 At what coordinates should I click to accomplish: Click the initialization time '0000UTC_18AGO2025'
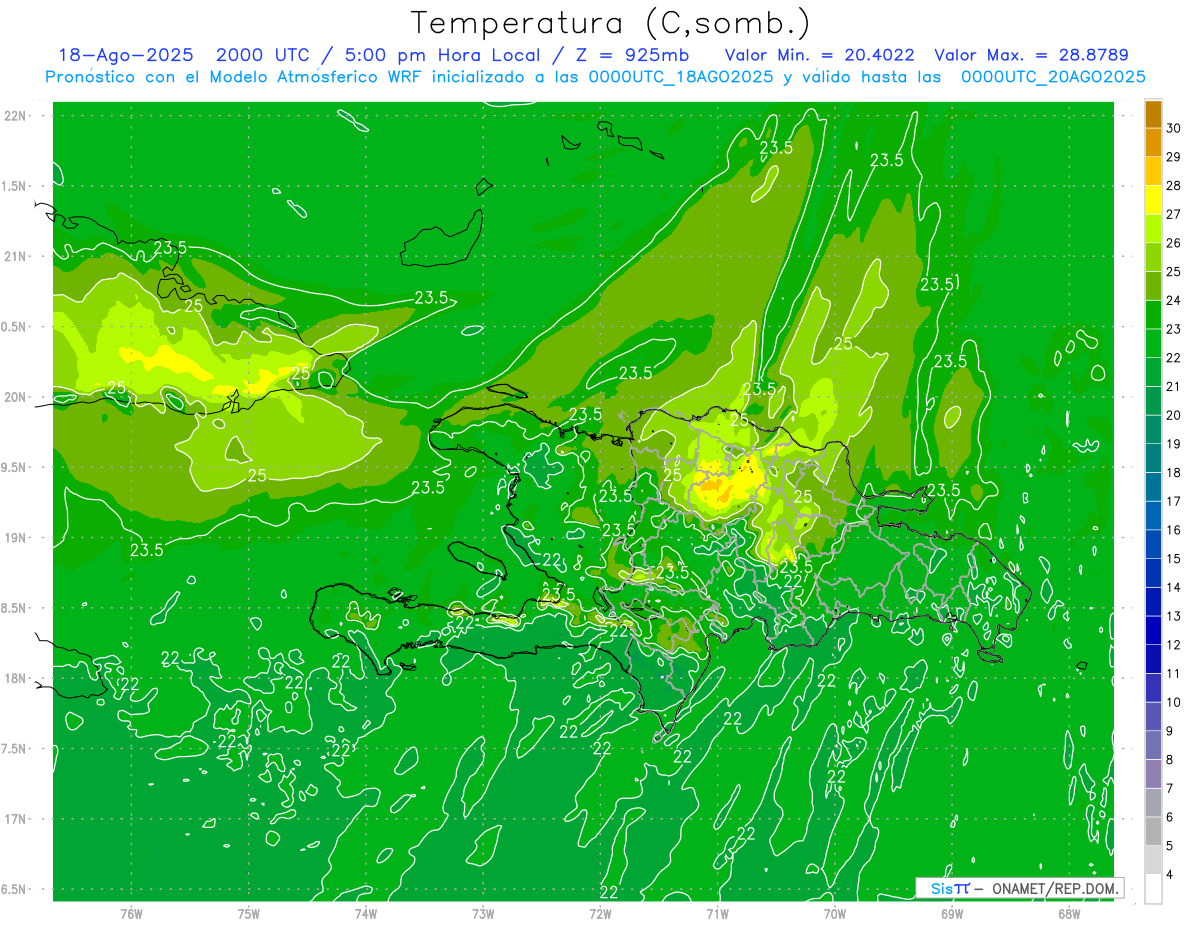pos(681,77)
